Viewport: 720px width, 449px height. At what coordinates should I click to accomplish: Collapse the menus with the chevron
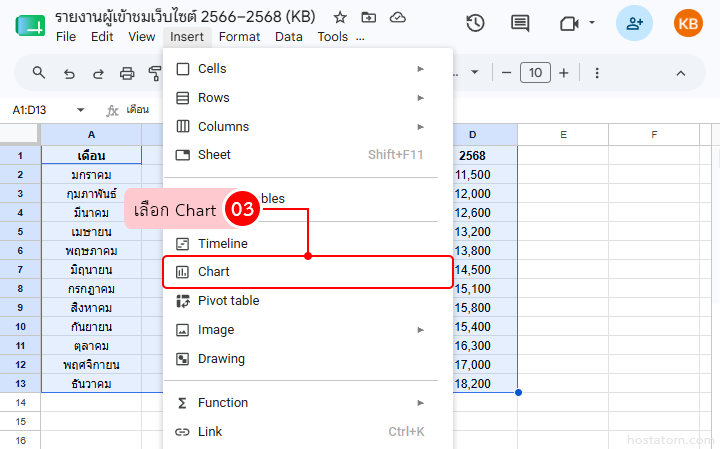[681, 73]
